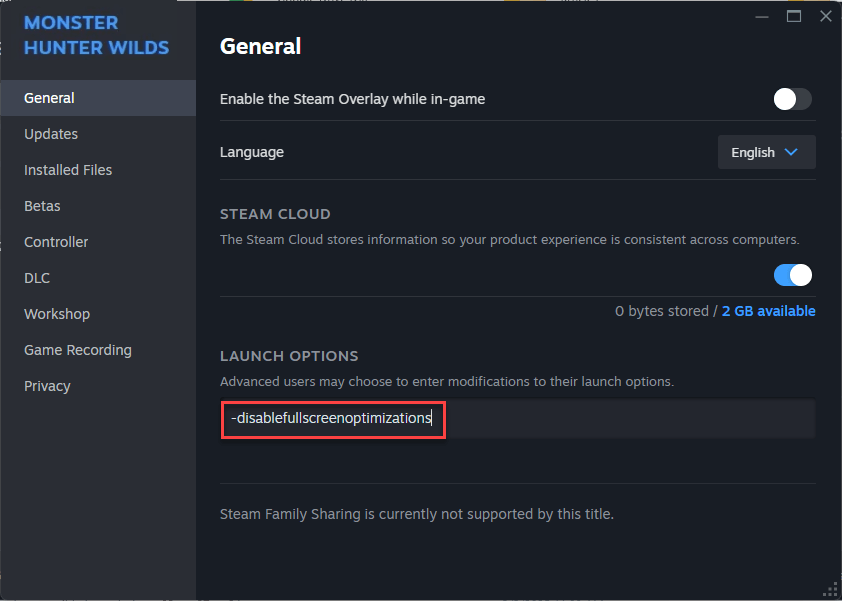Image resolution: width=842 pixels, height=601 pixels.
Task: Open the DLC section
Action: [x=37, y=278]
